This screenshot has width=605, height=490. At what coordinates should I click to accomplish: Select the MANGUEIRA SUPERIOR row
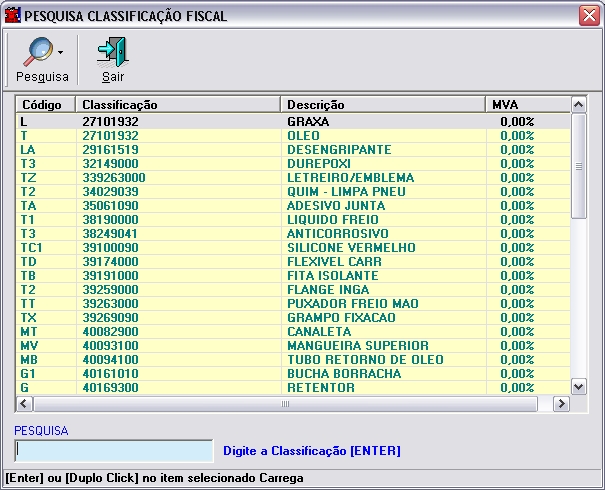click(293, 345)
